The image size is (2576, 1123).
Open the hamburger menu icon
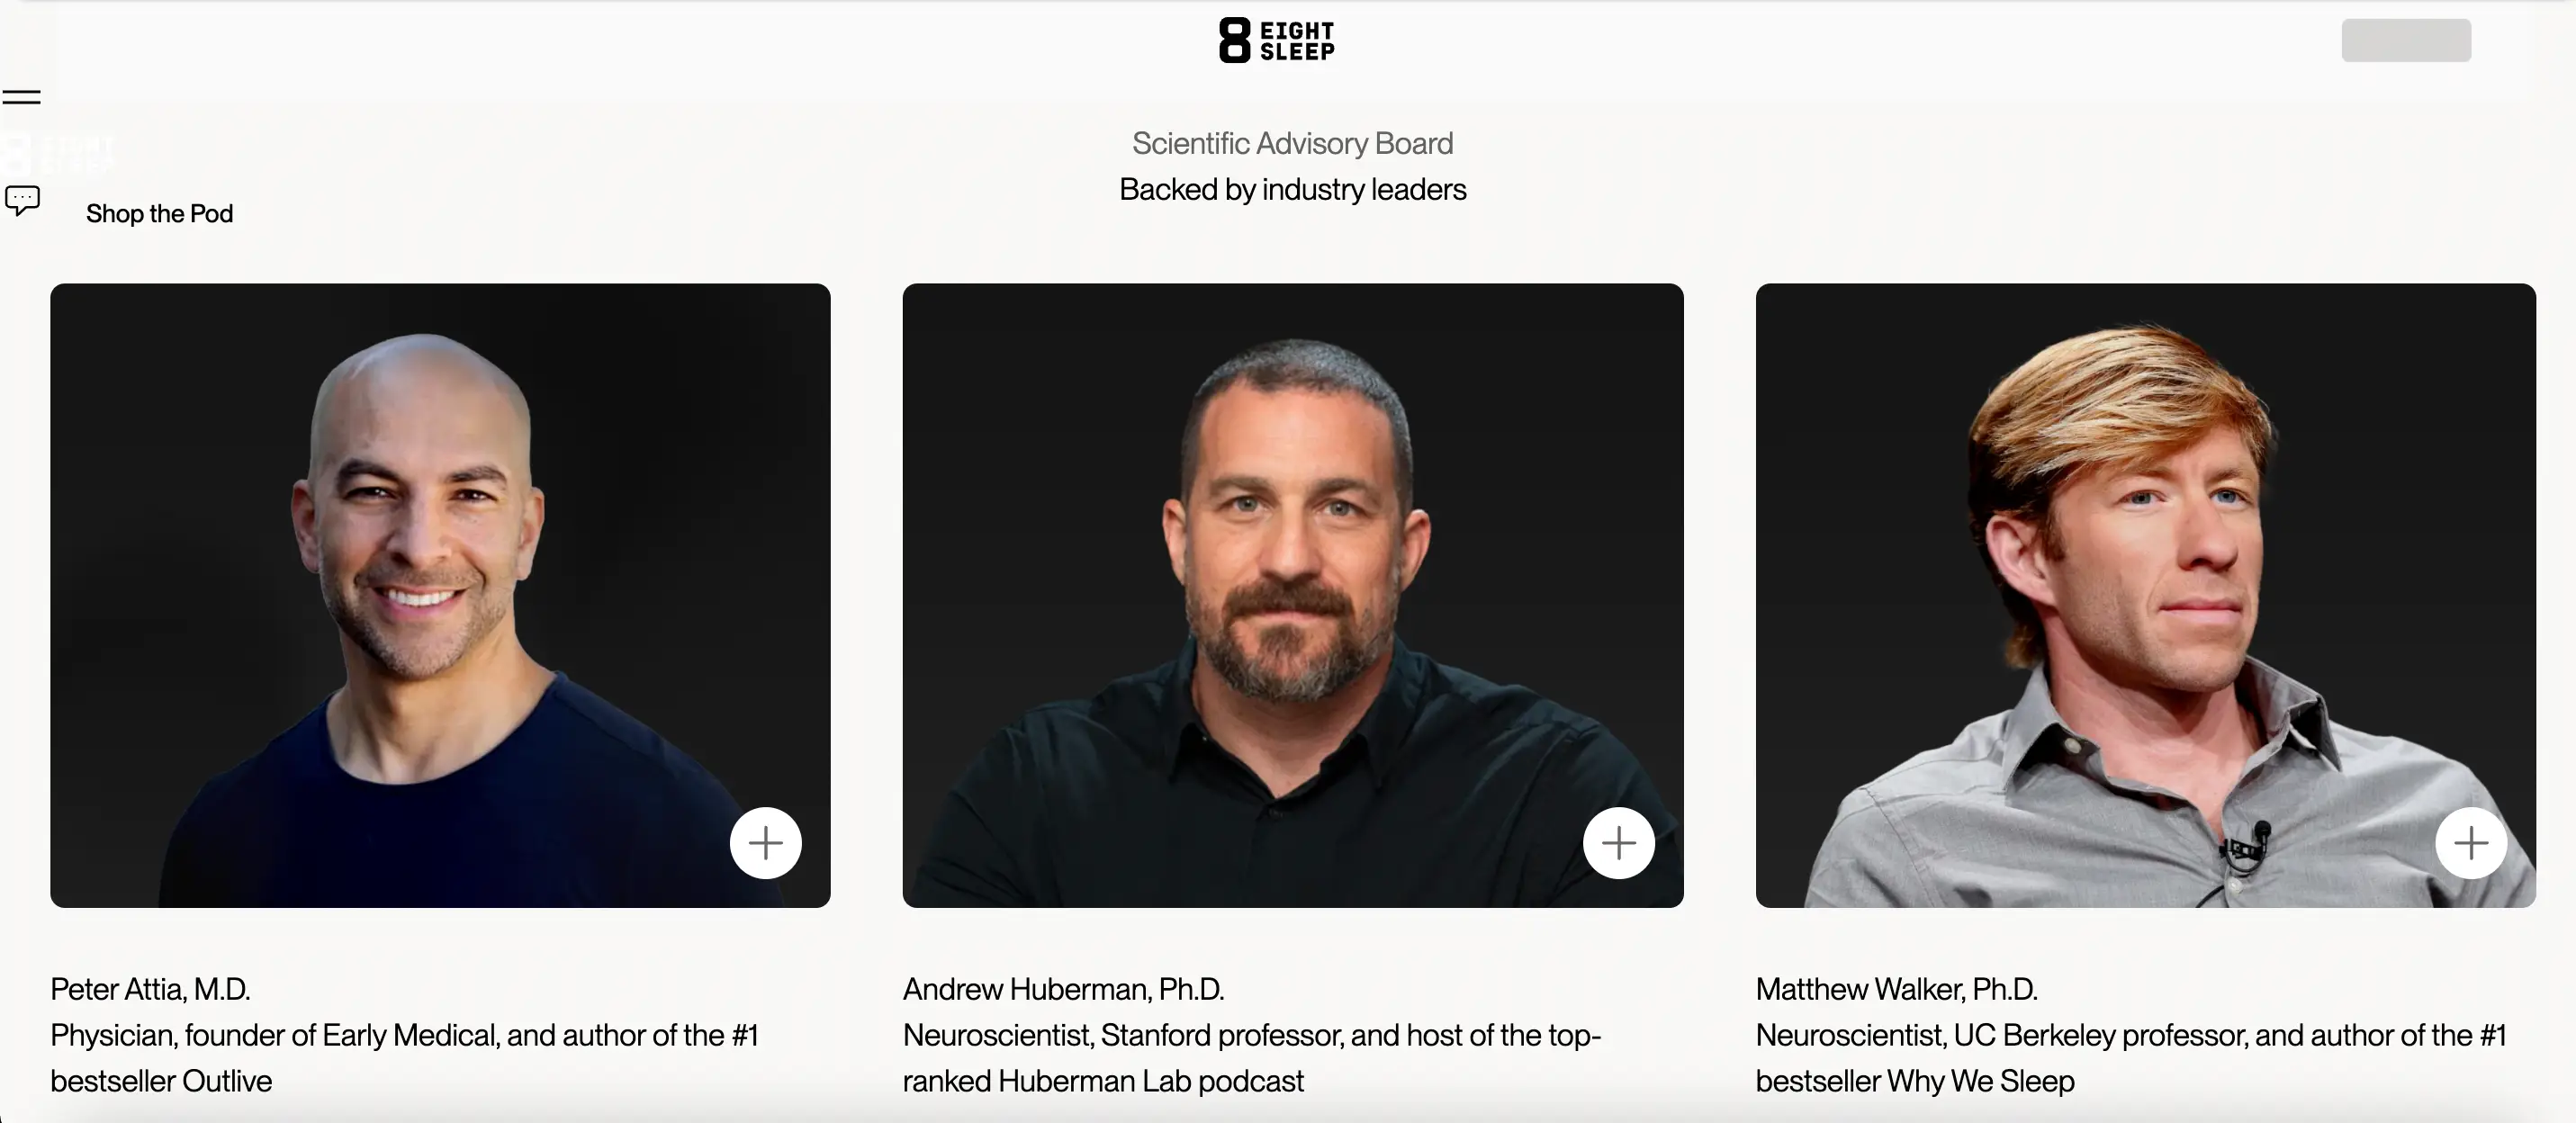tap(21, 97)
